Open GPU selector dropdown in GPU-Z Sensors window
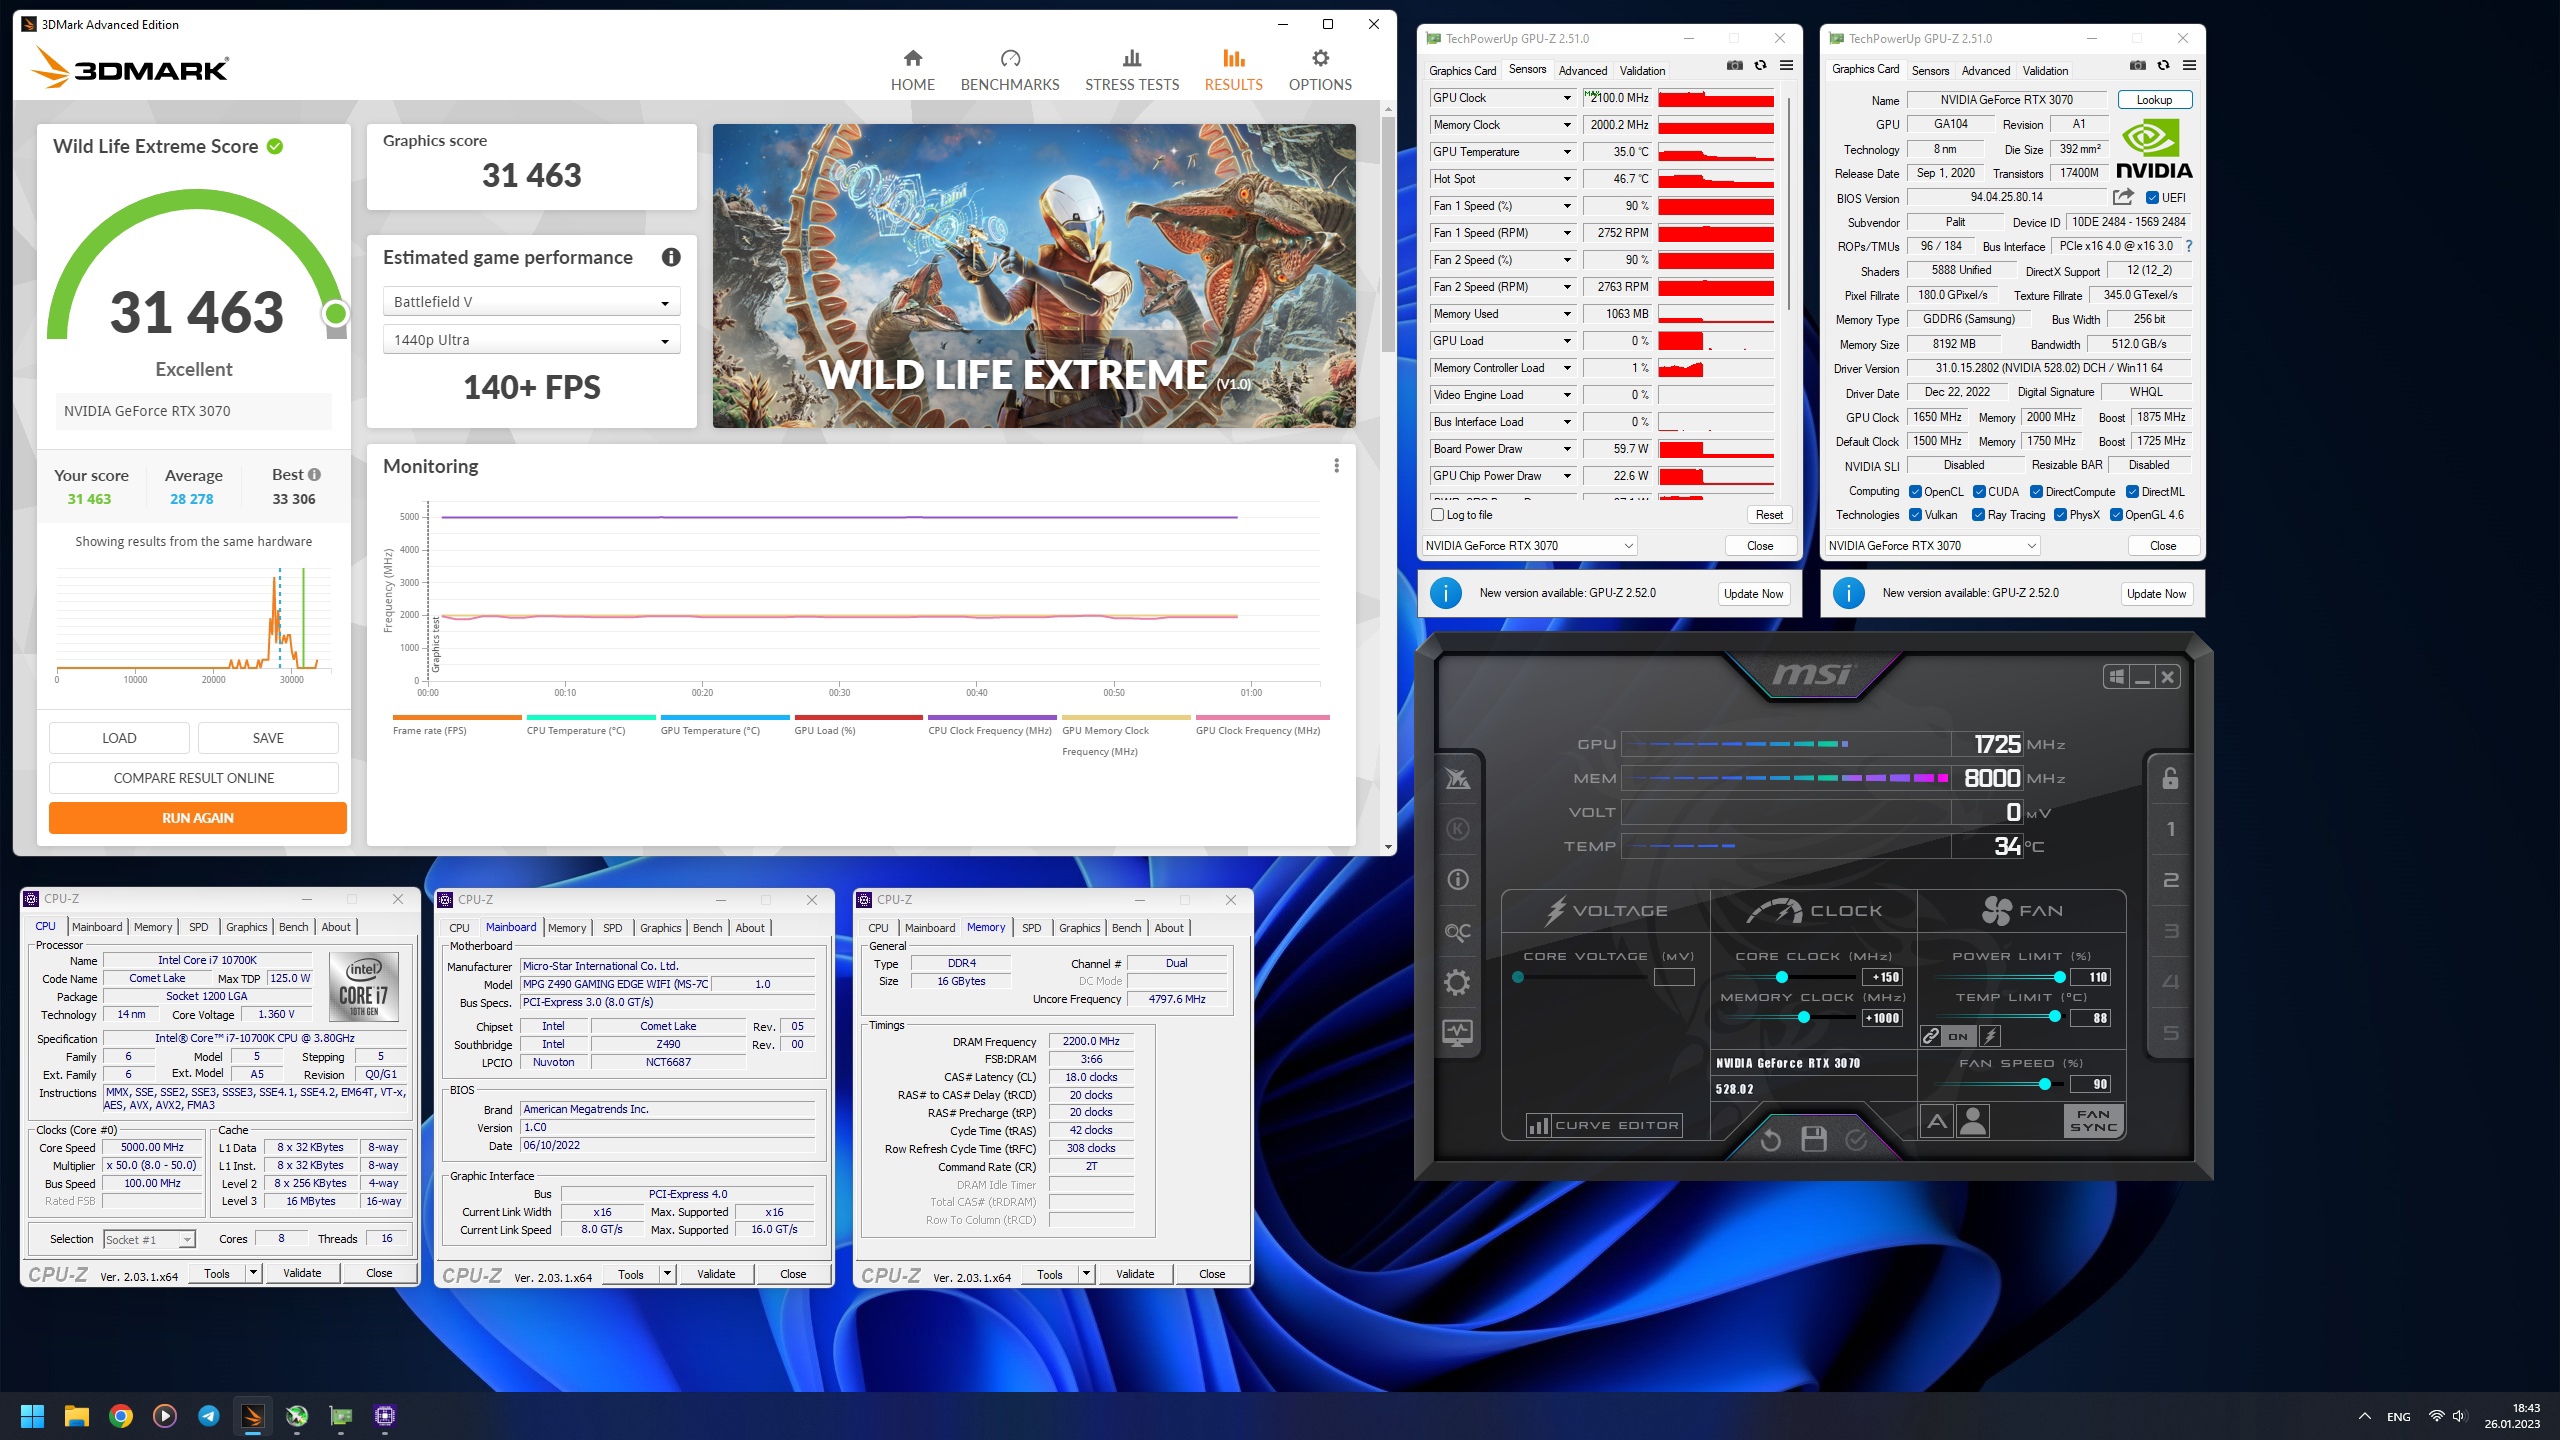Screen dimensions: 2560x1440 click(1529, 545)
